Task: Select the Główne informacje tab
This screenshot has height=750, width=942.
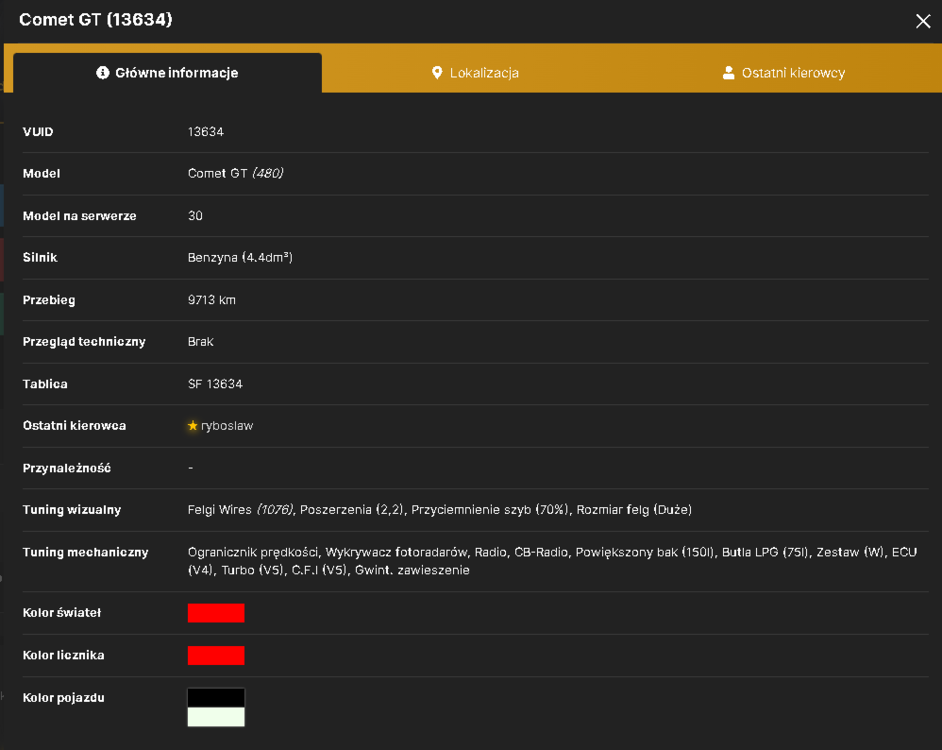Action: (x=168, y=73)
